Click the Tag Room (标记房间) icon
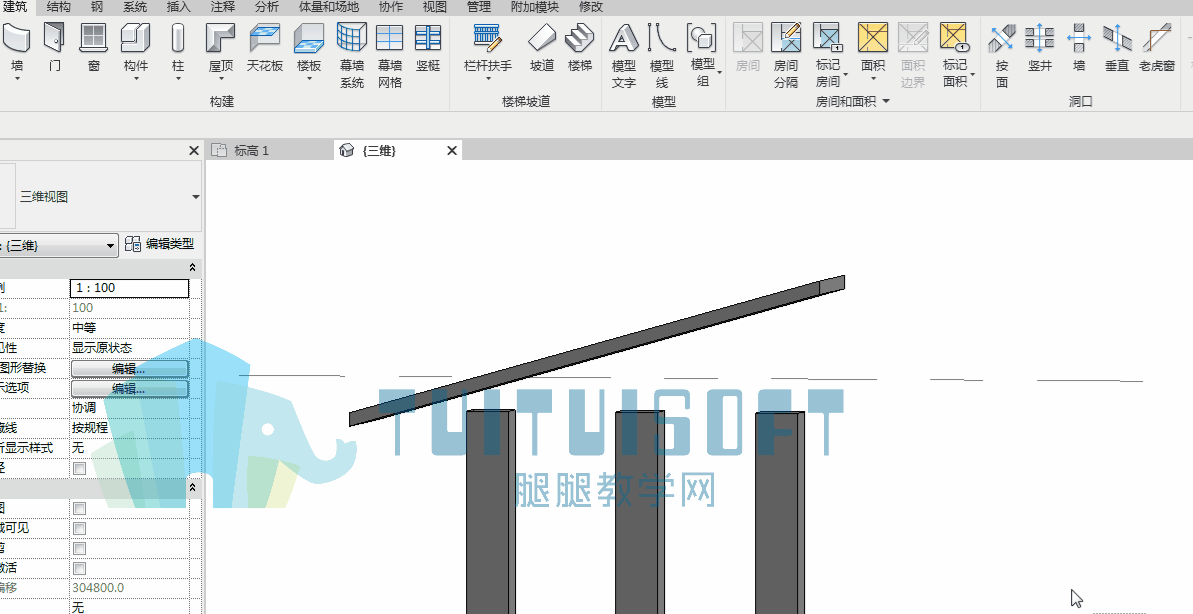The width and height of the screenshot is (1193, 614). [x=827, y=37]
